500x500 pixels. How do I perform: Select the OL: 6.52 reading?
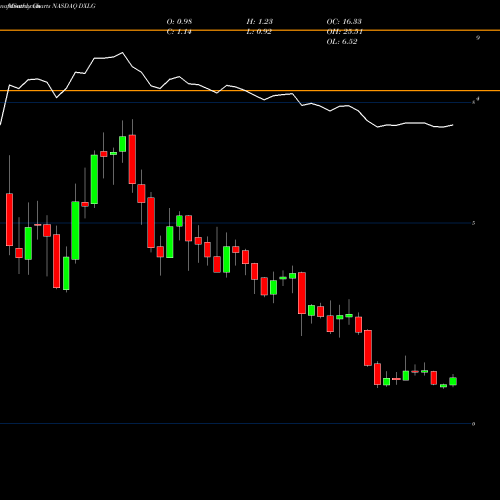[342, 42]
